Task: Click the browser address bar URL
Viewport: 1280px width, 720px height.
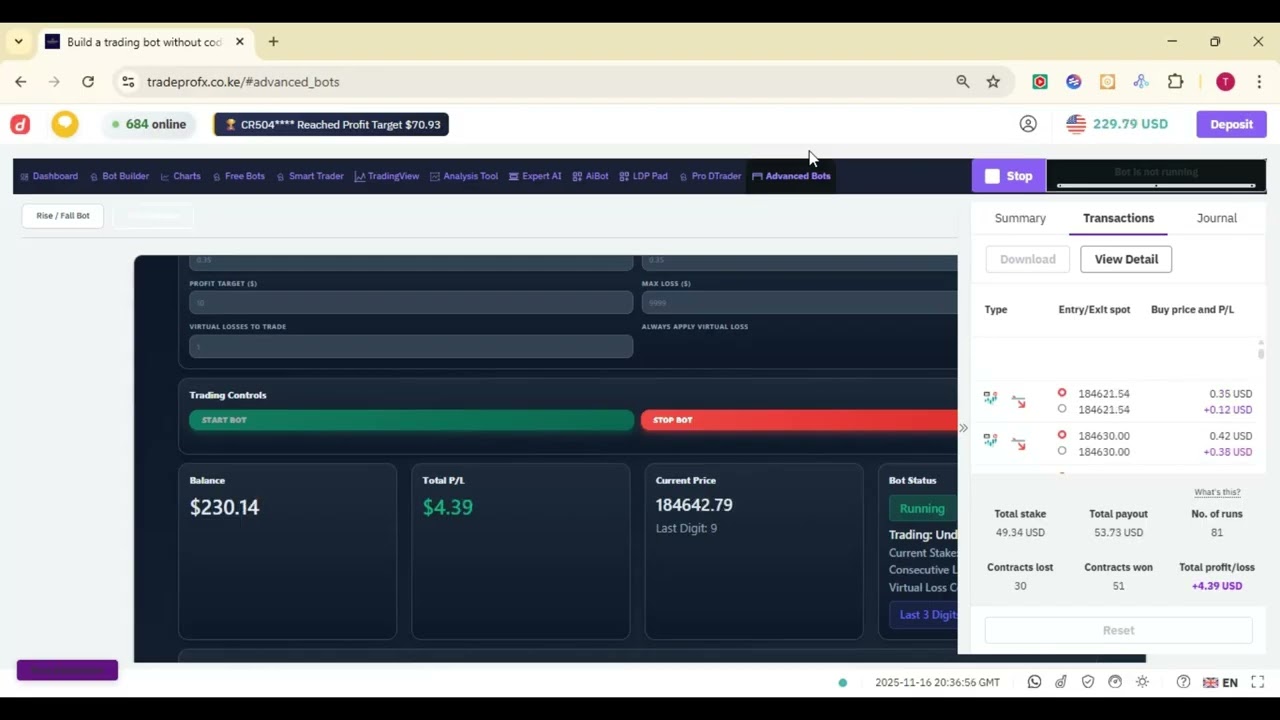Action: [243, 82]
